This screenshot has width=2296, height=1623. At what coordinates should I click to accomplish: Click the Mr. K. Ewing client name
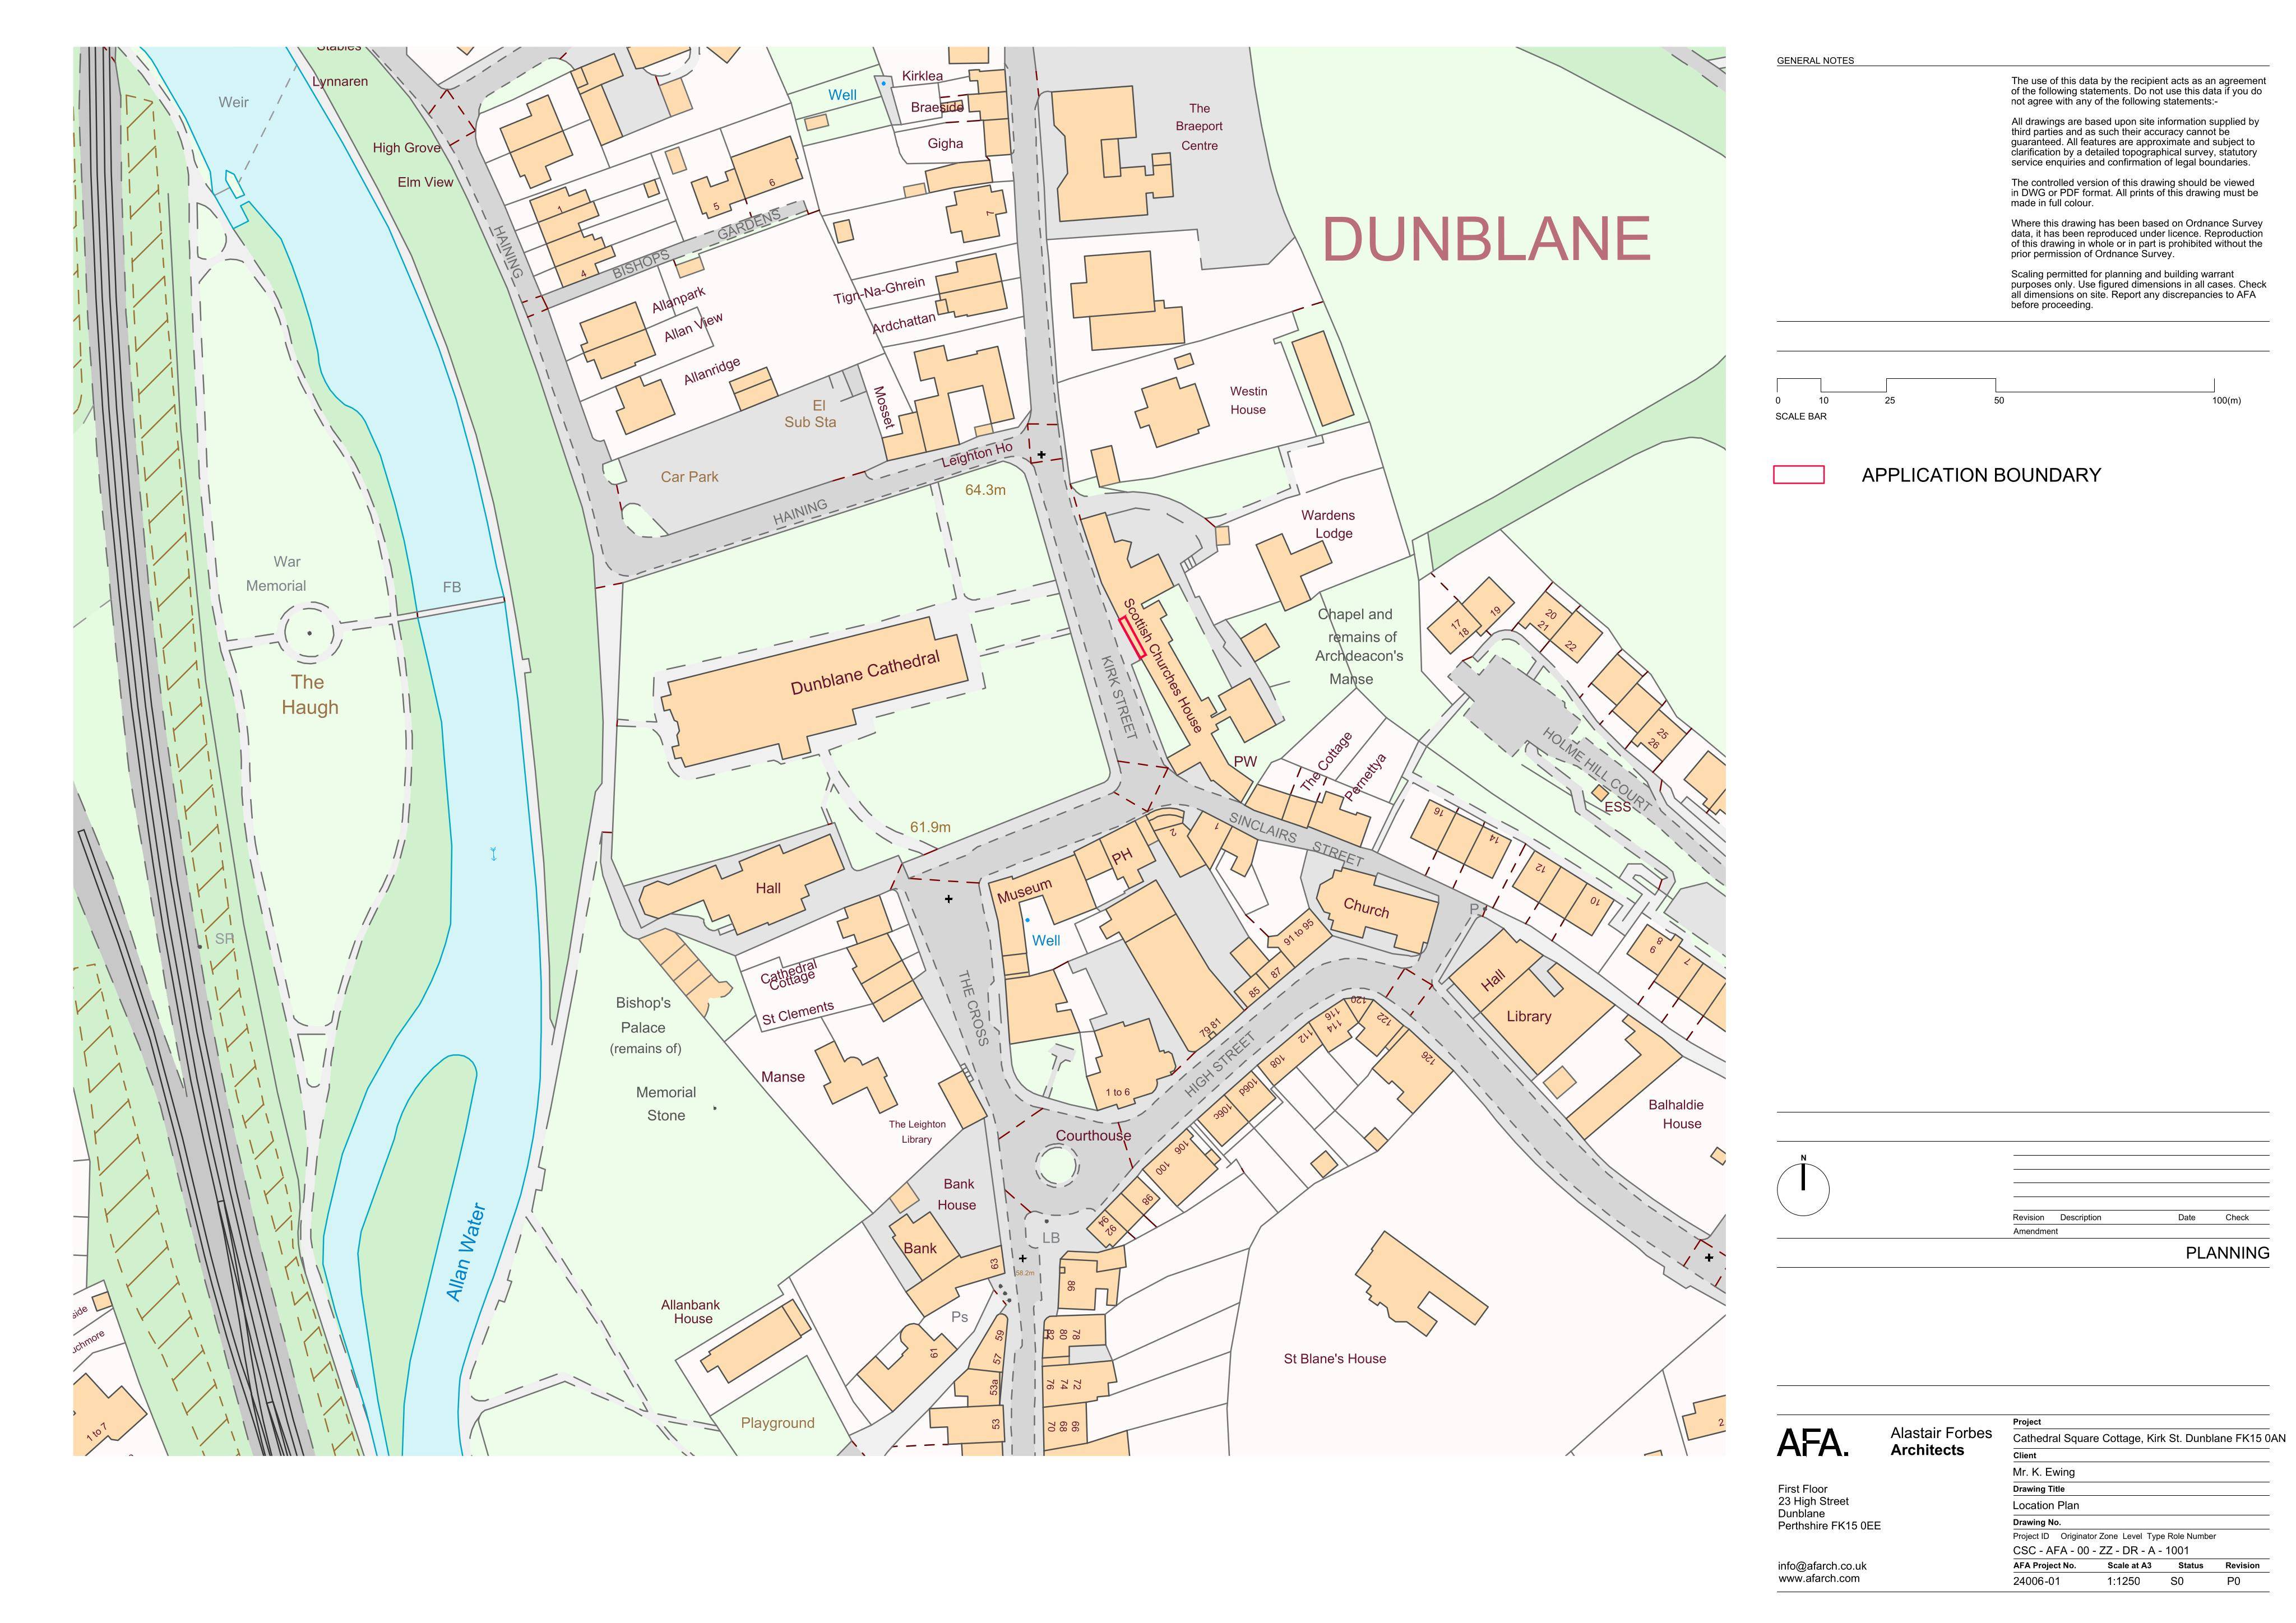(x=2044, y=1472)
